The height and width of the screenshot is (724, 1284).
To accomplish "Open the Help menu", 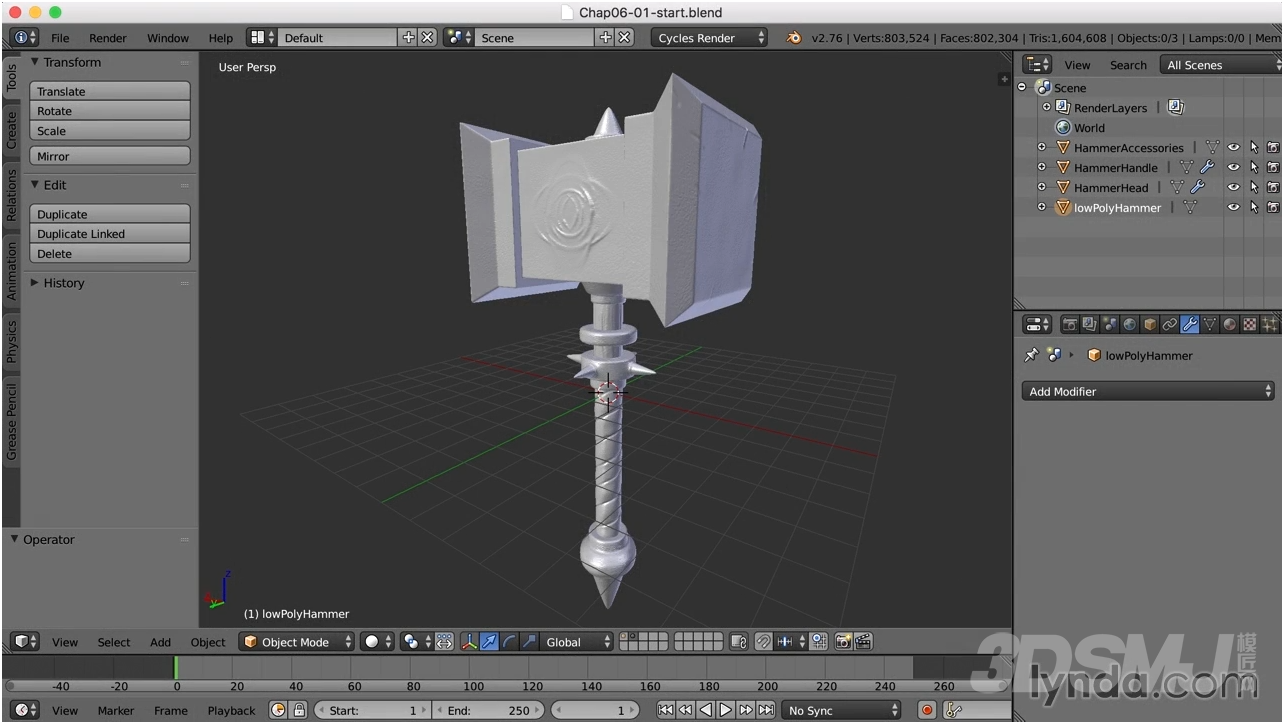I will 221,38.
